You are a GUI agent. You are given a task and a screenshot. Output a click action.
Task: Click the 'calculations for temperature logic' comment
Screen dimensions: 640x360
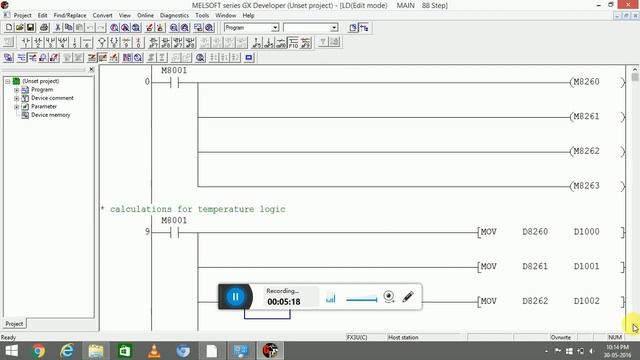click(198, 209)
